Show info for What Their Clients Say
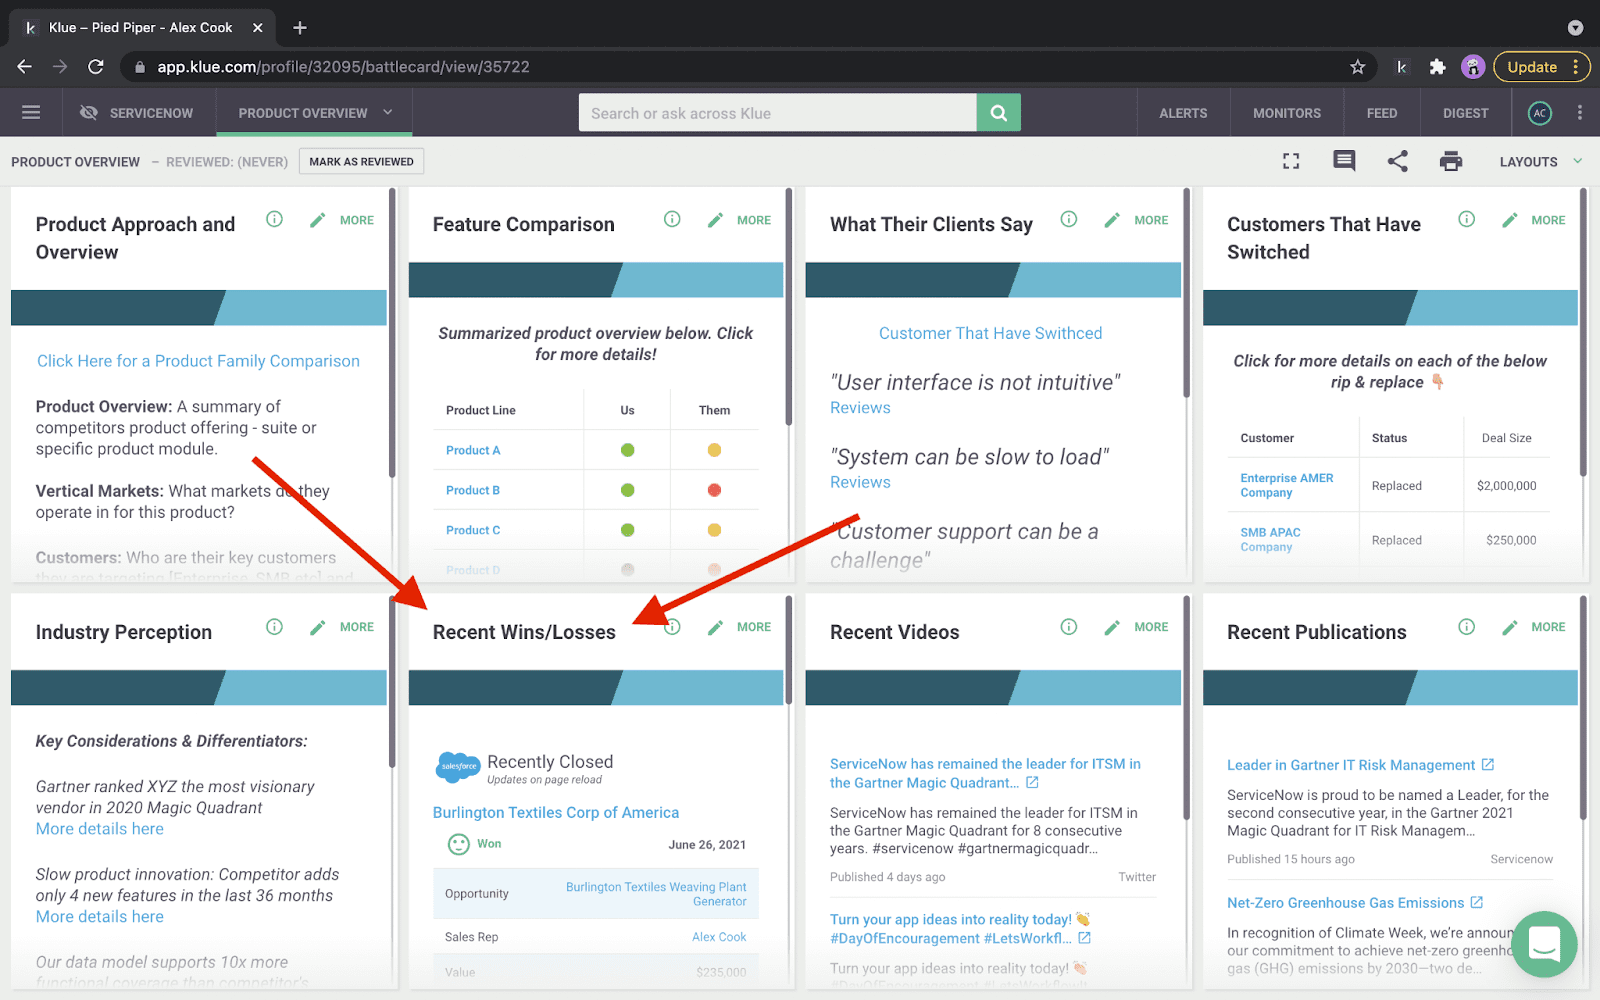 coord(1069,219)
